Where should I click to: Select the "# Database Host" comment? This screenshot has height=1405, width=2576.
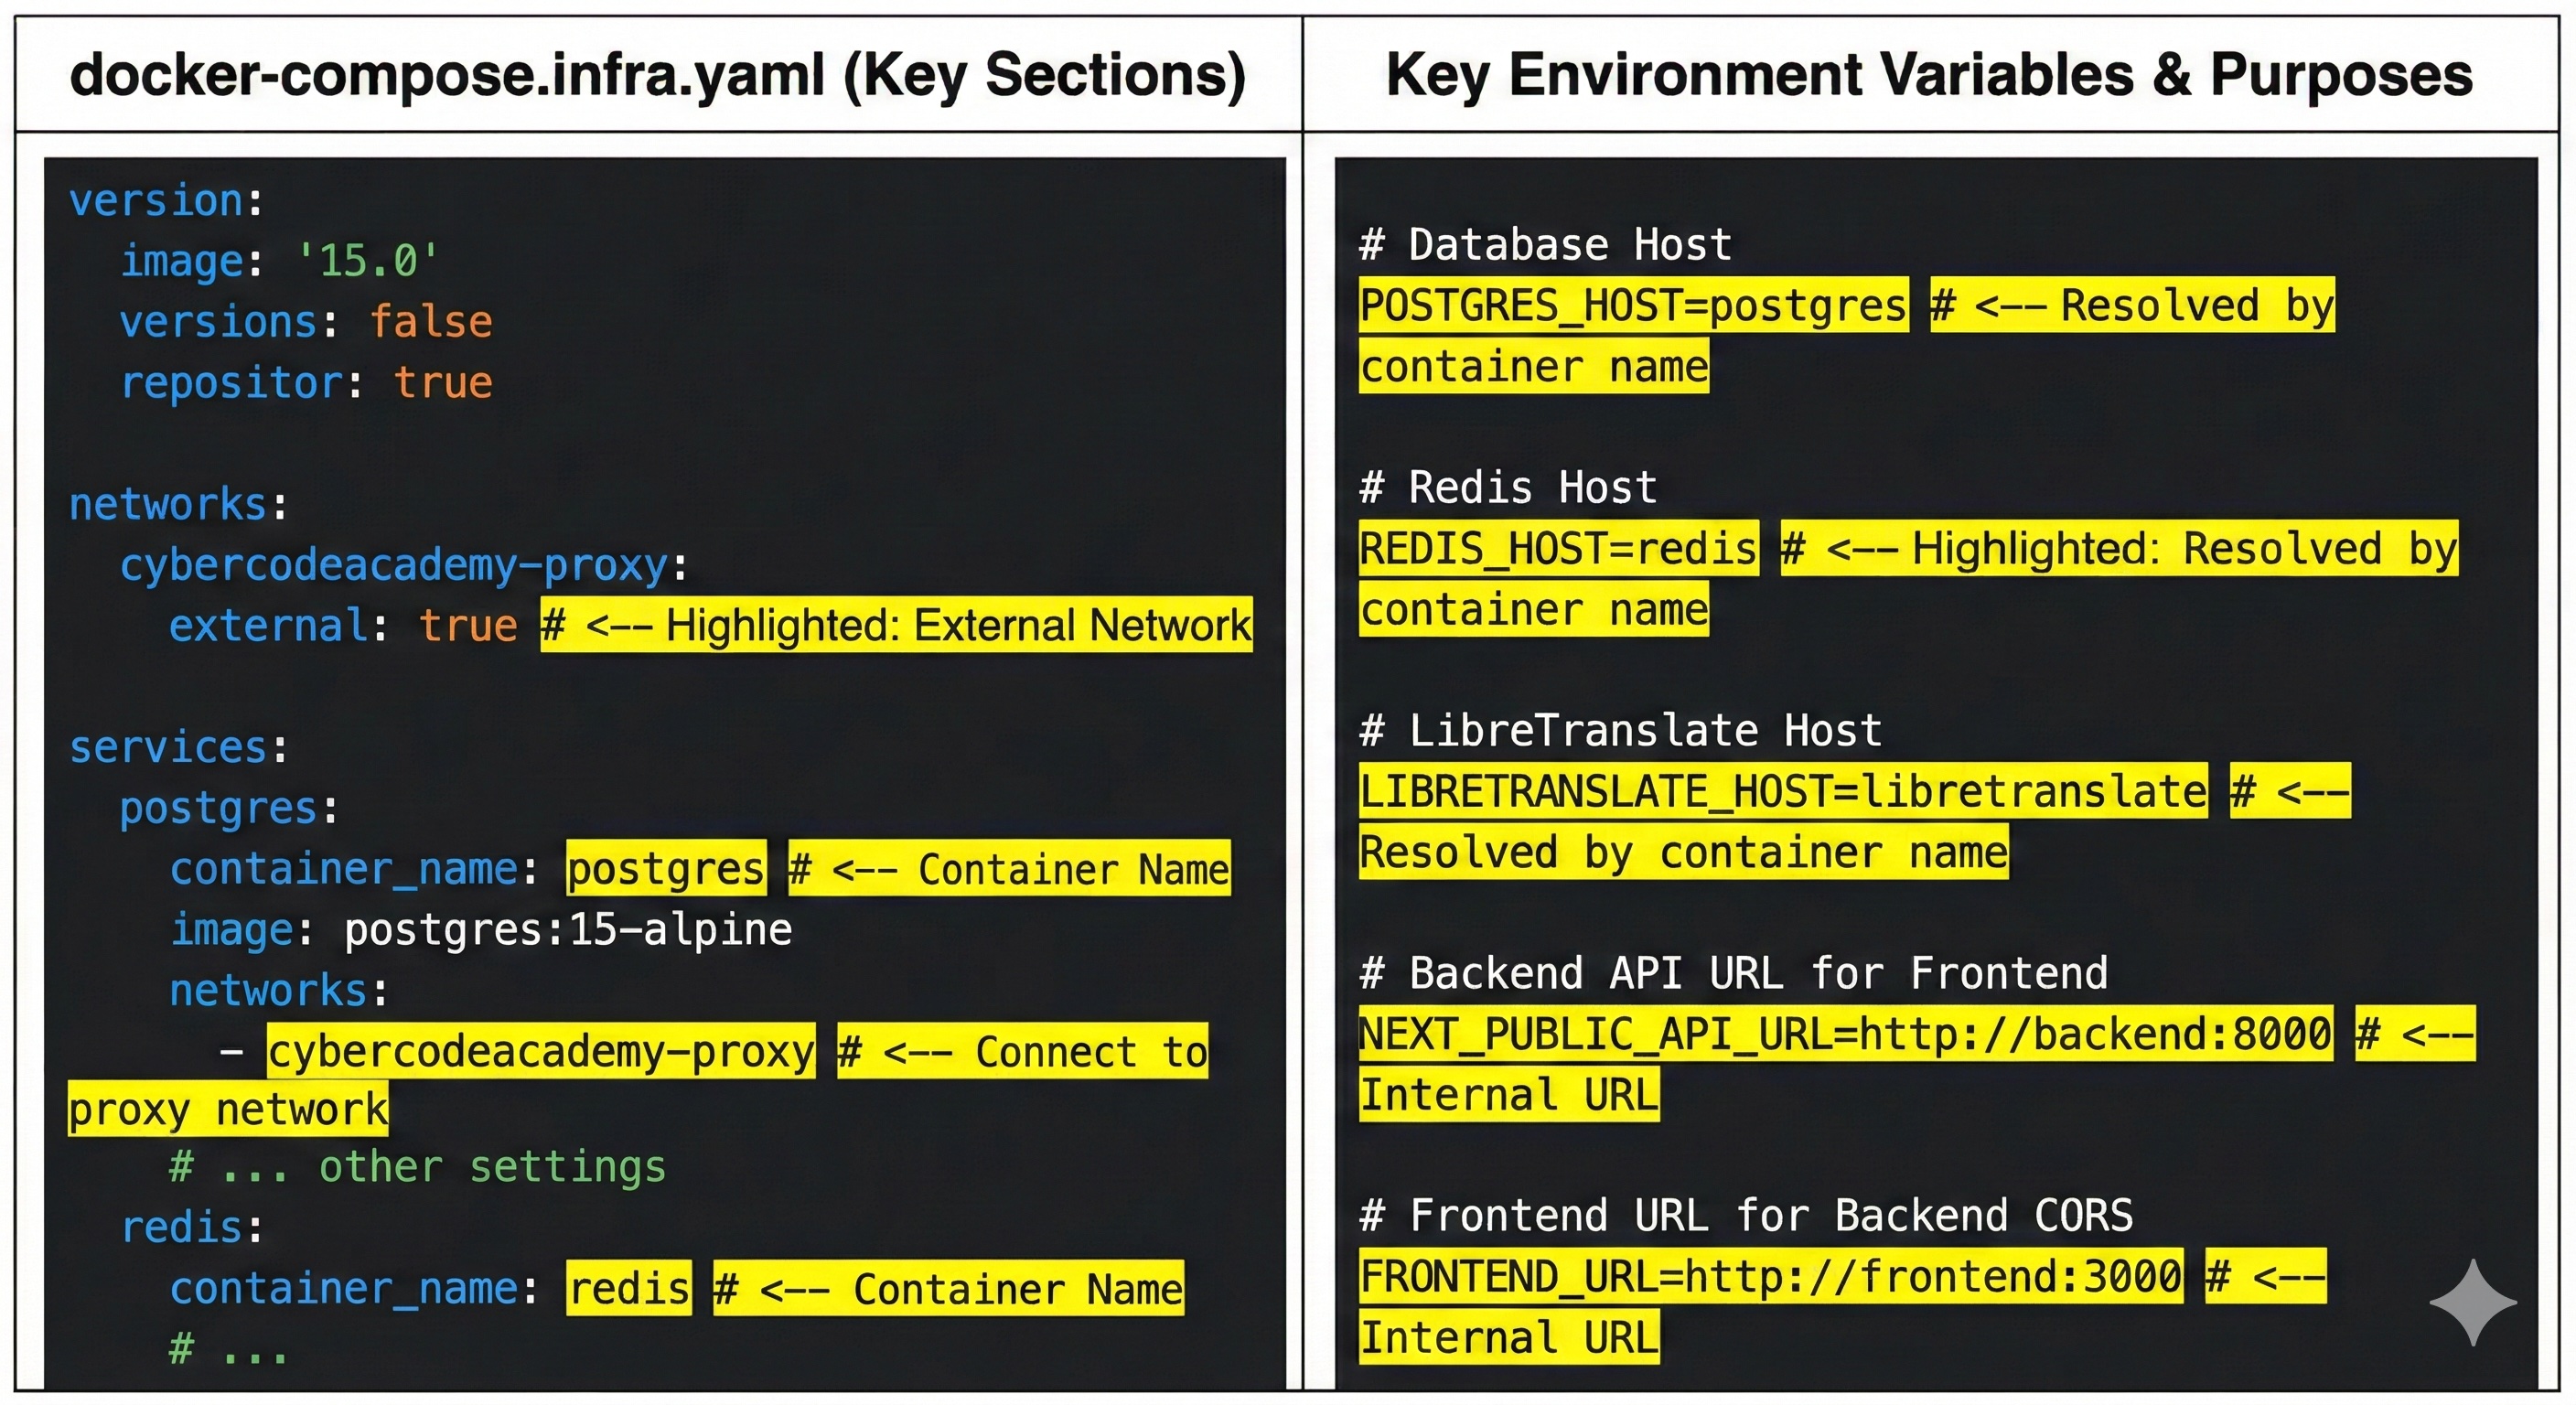1545,245
